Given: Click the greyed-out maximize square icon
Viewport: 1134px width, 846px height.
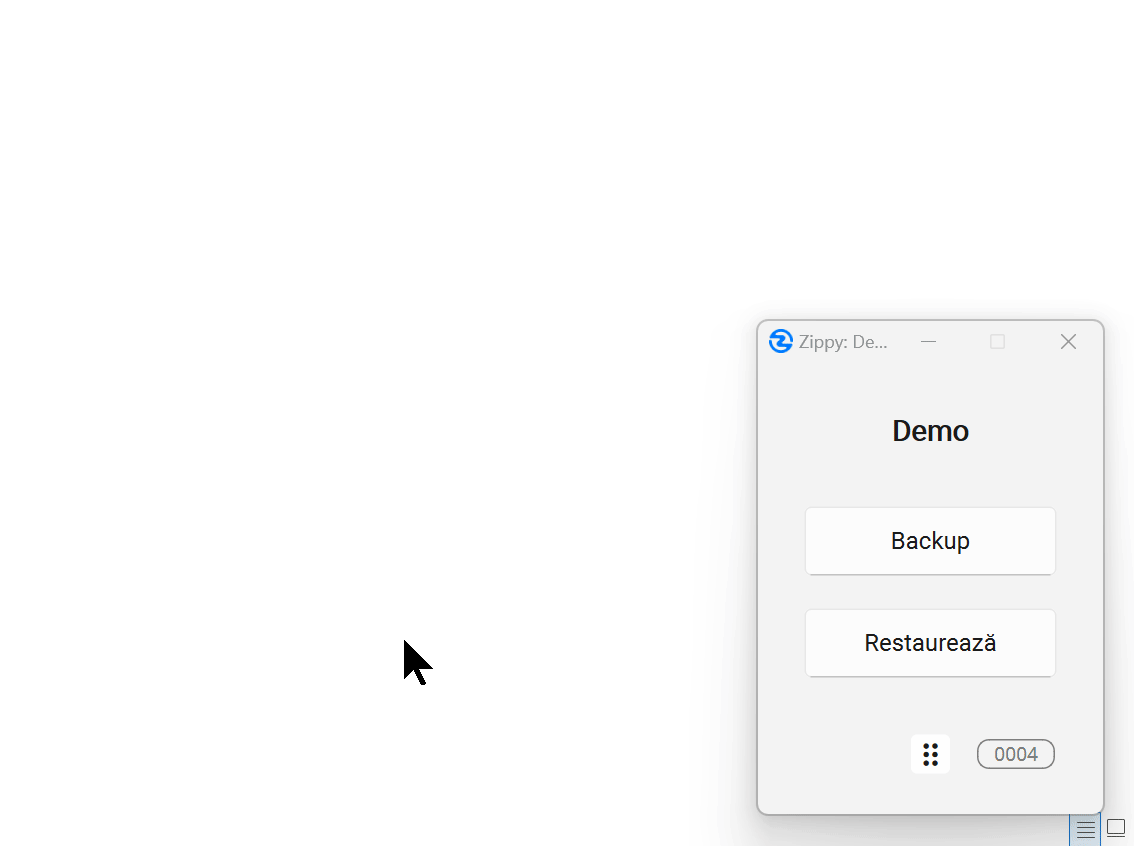Looking at the screenshot, I should [x=997, y=342].
